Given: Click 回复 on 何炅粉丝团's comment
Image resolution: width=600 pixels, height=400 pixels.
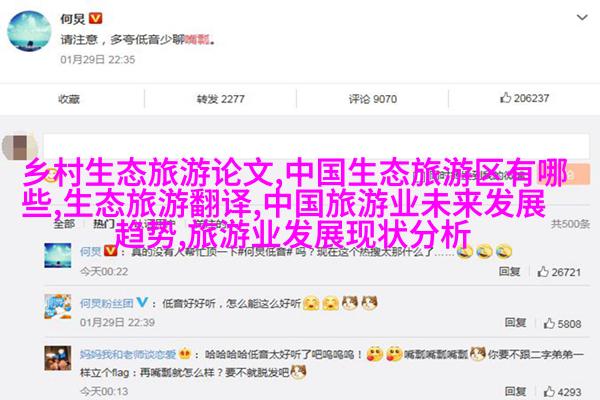Looking at the screenshot, I should click(x=515, y=323).
